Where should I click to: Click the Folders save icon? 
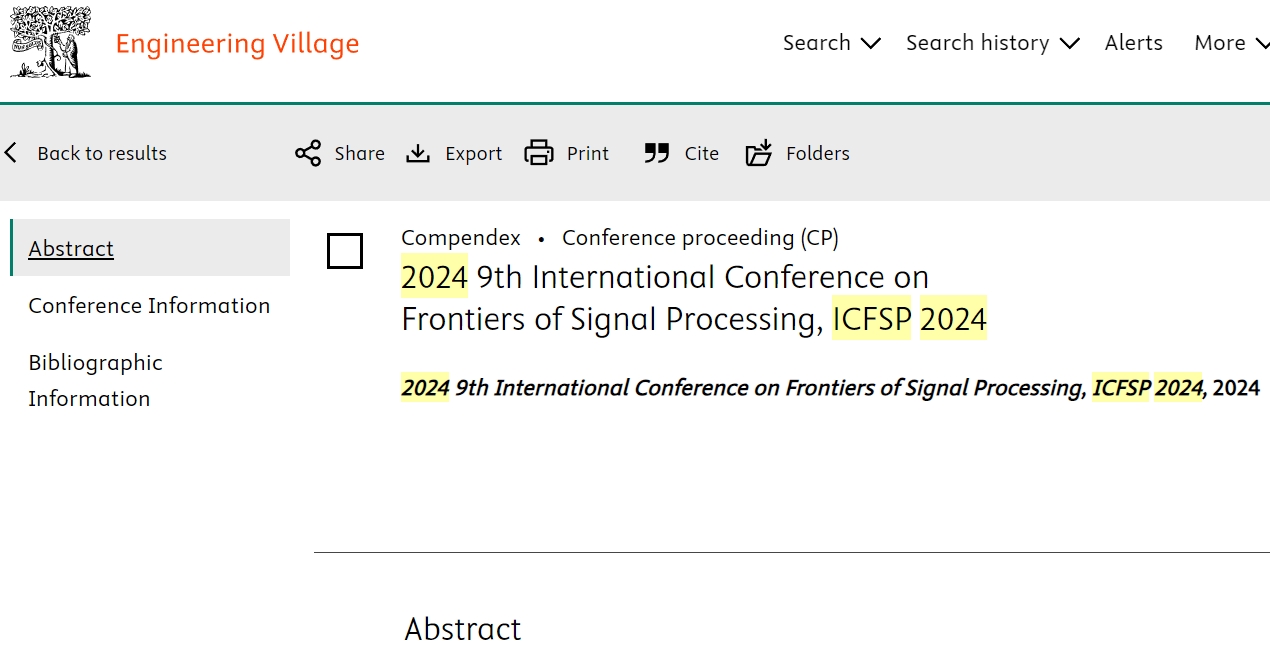[x=759, y=153]
